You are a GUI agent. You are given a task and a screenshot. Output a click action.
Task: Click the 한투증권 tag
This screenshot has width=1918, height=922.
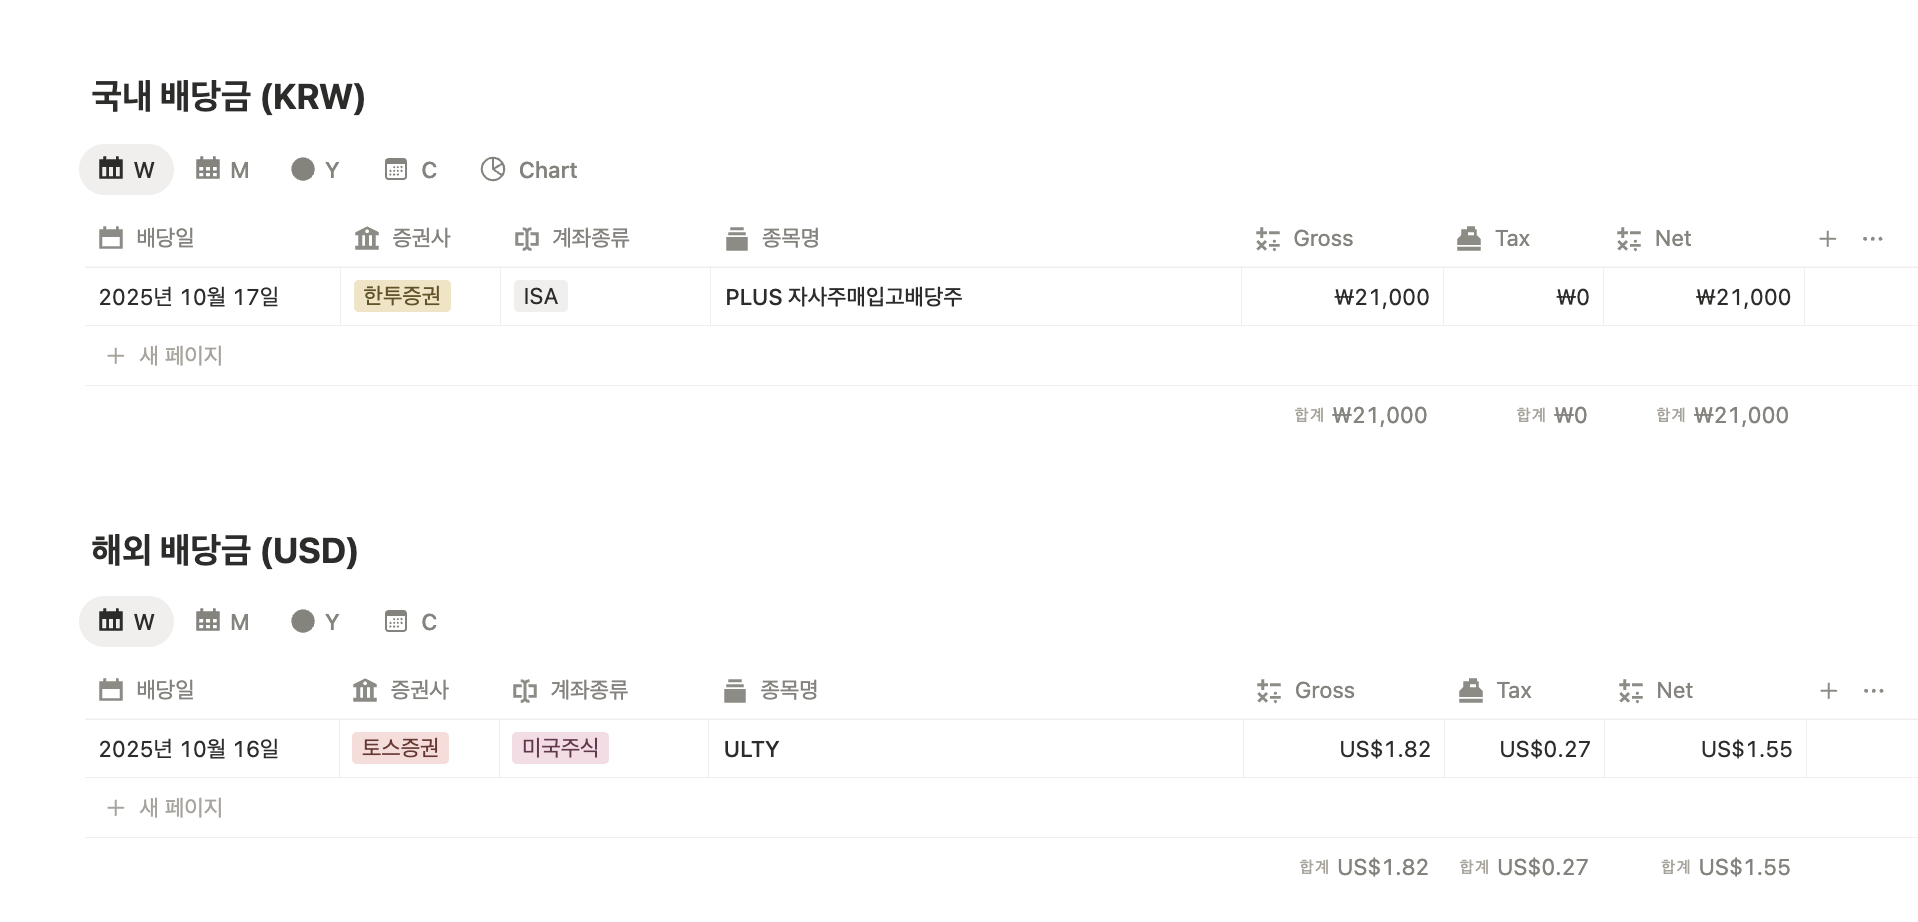[x=402, y=296]
